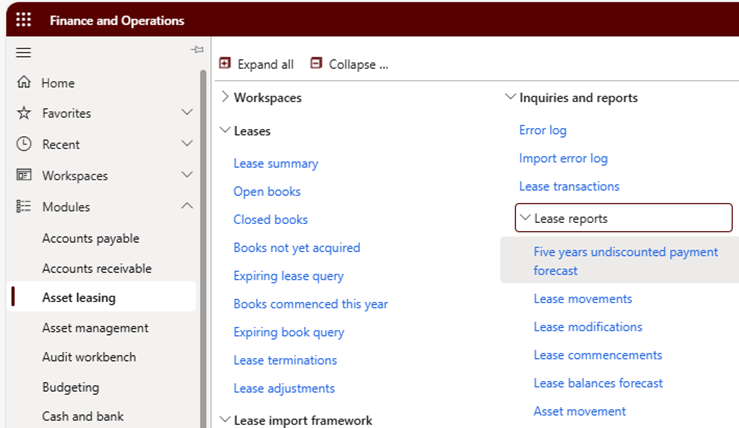
Task: Click the Home house icon
Action: point(24,82)
